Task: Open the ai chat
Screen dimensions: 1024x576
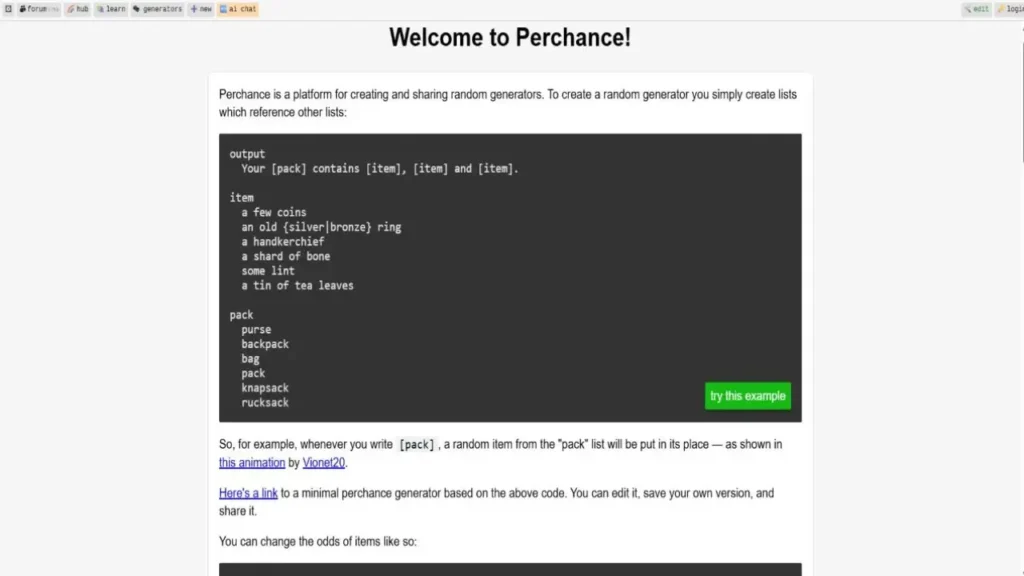Action: coord(239,9)
